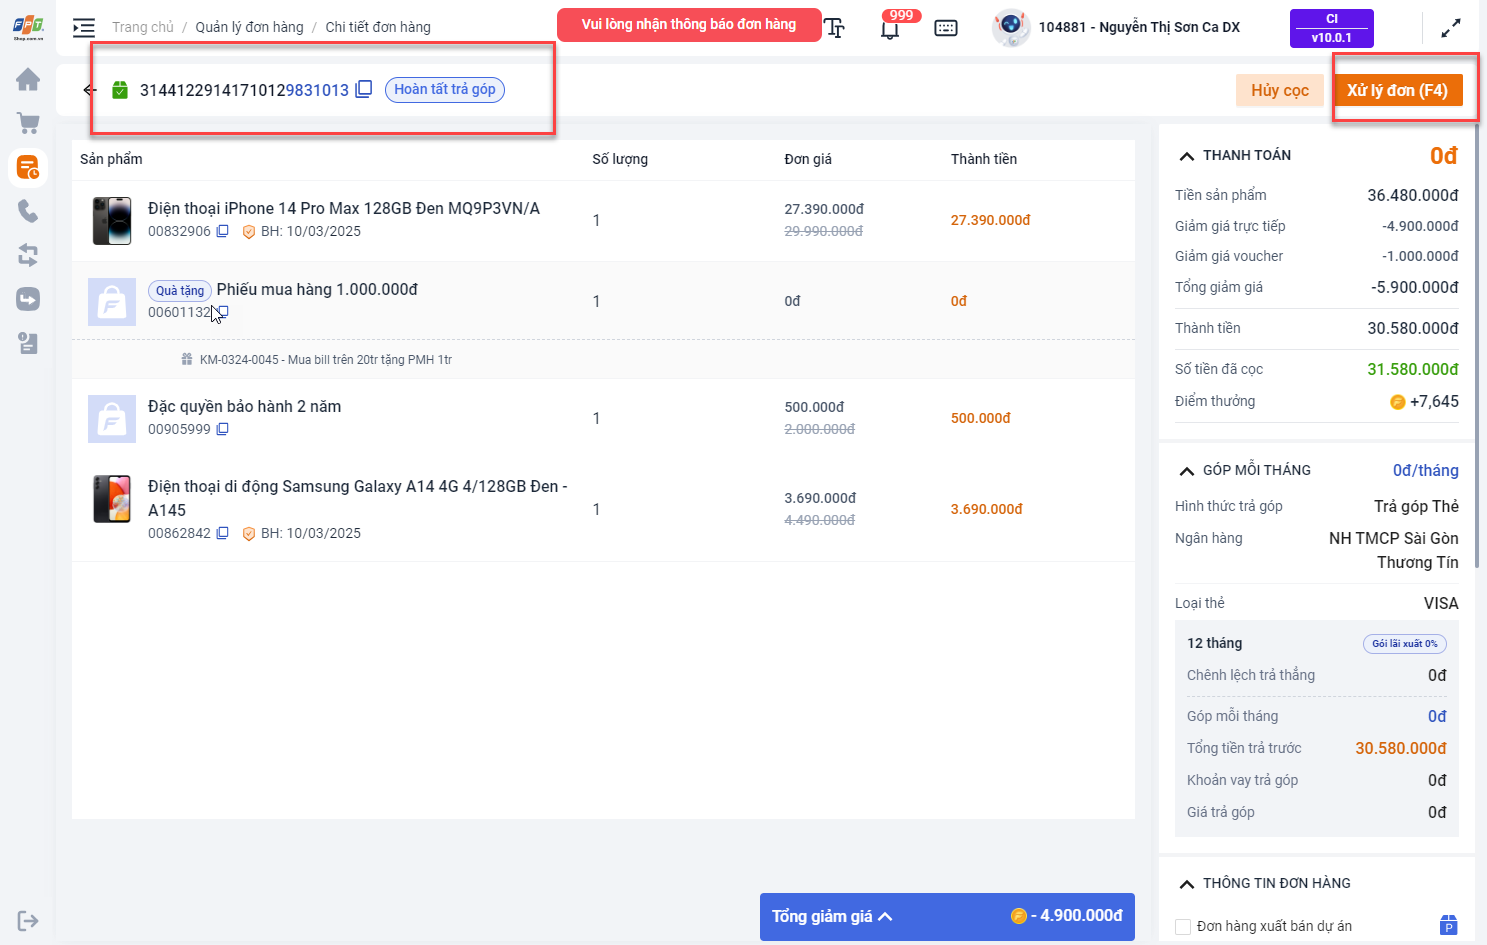Click Samsung total price '3.690.000đ'
The image size is (1487, 945).
[987, 509]
